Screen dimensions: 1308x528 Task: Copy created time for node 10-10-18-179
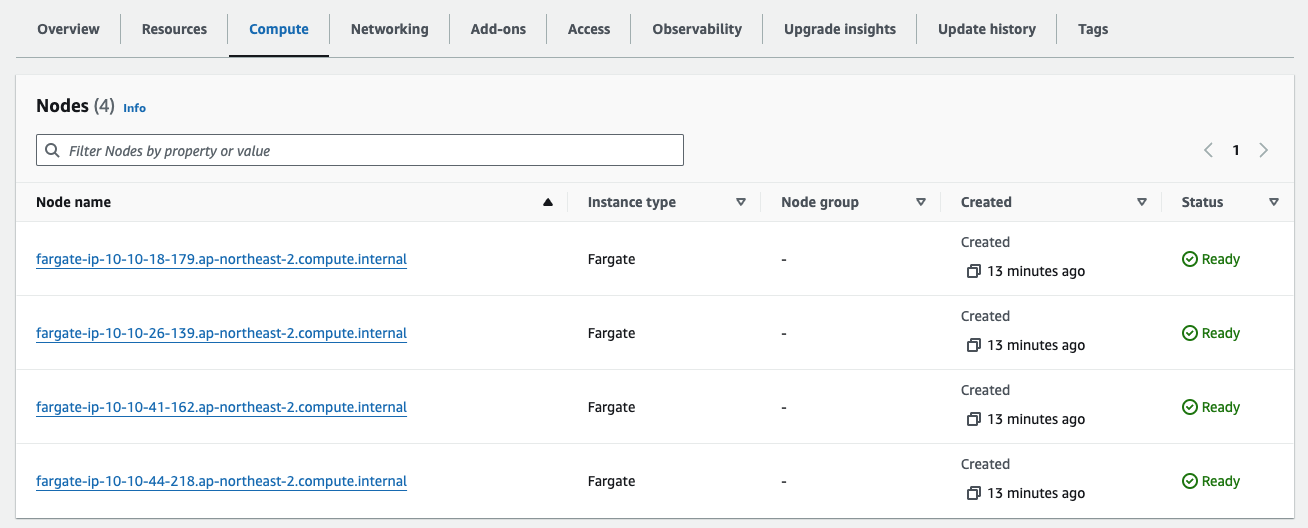pyautogui.click(x=974, y=272)
